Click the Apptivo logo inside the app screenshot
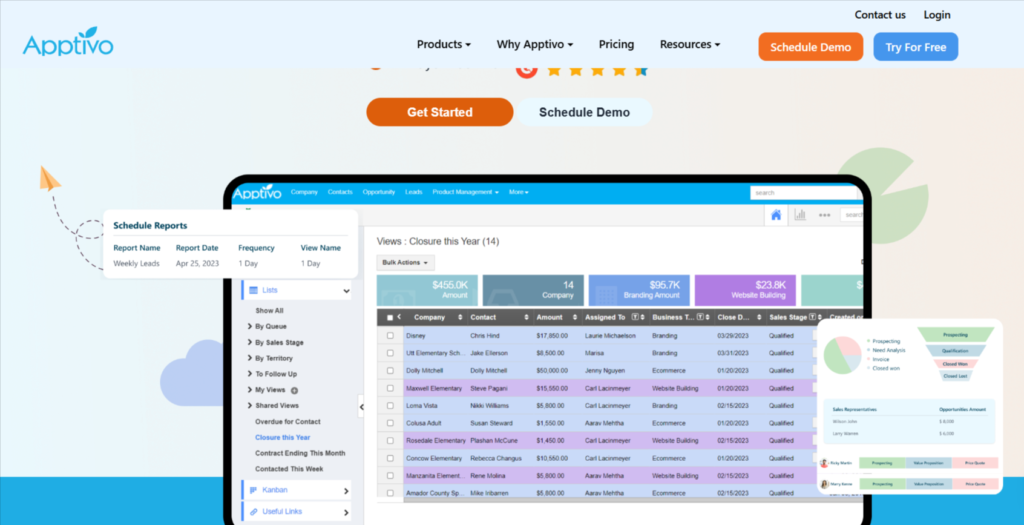The image size is (1024, 525). click(x=257, y=193)
